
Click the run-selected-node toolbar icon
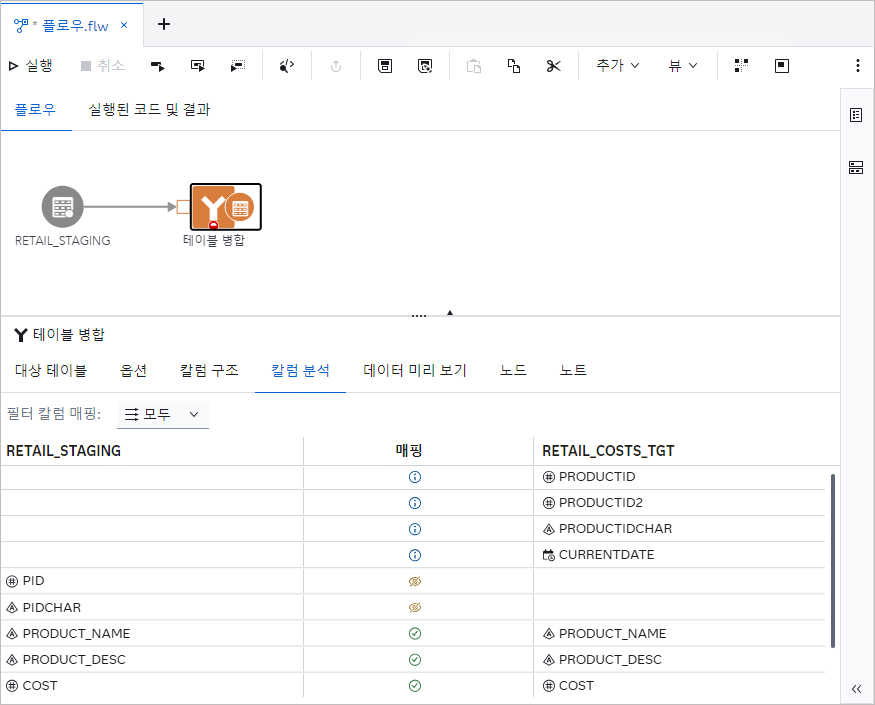click(198, 66)
